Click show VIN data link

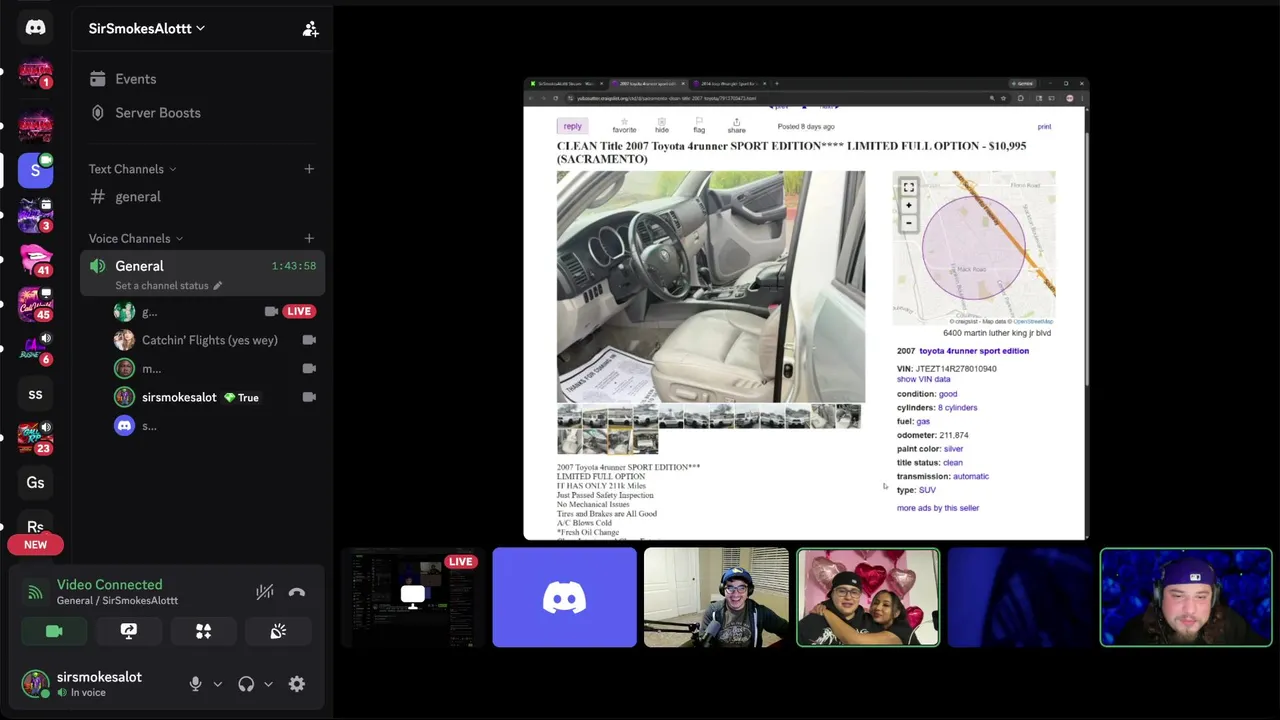tap(923, 380)
